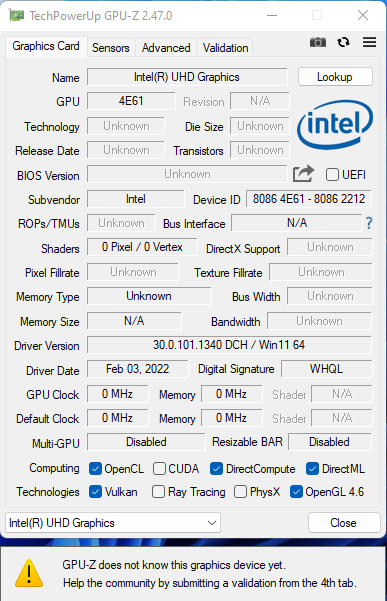This screenshot has height=601, width=387.
Task: Click the refresh arrows icon
Action: point(343,42)
